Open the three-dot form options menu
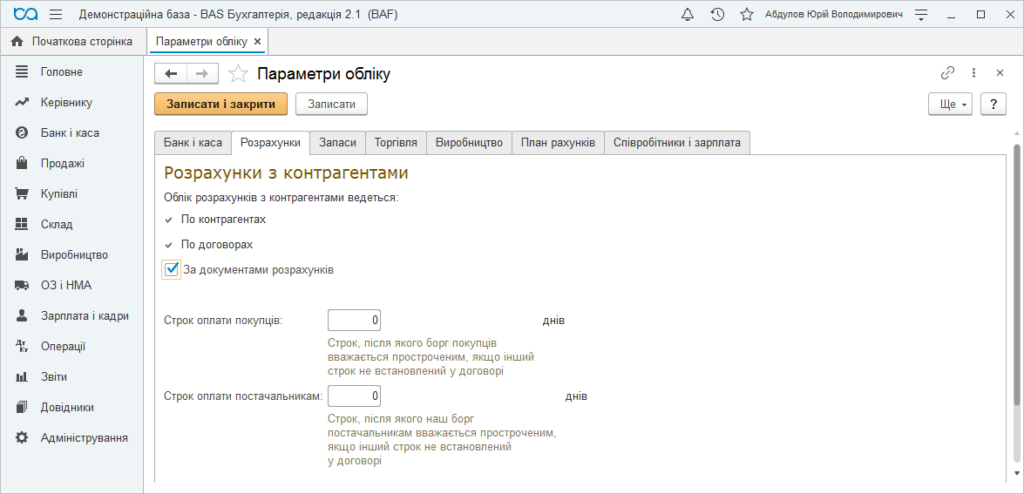Screen dimensions: 1024x494 tap(973, 73)
